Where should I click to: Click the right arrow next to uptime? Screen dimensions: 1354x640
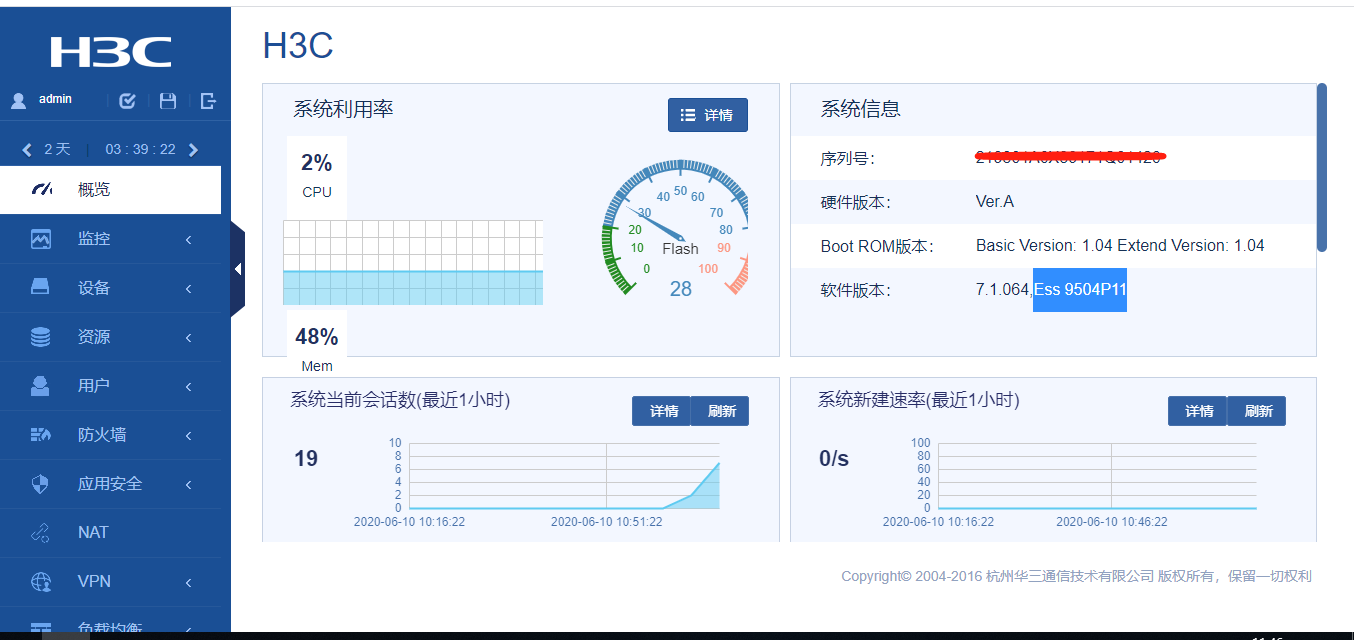pyautogui.click(x=193, y=150)
